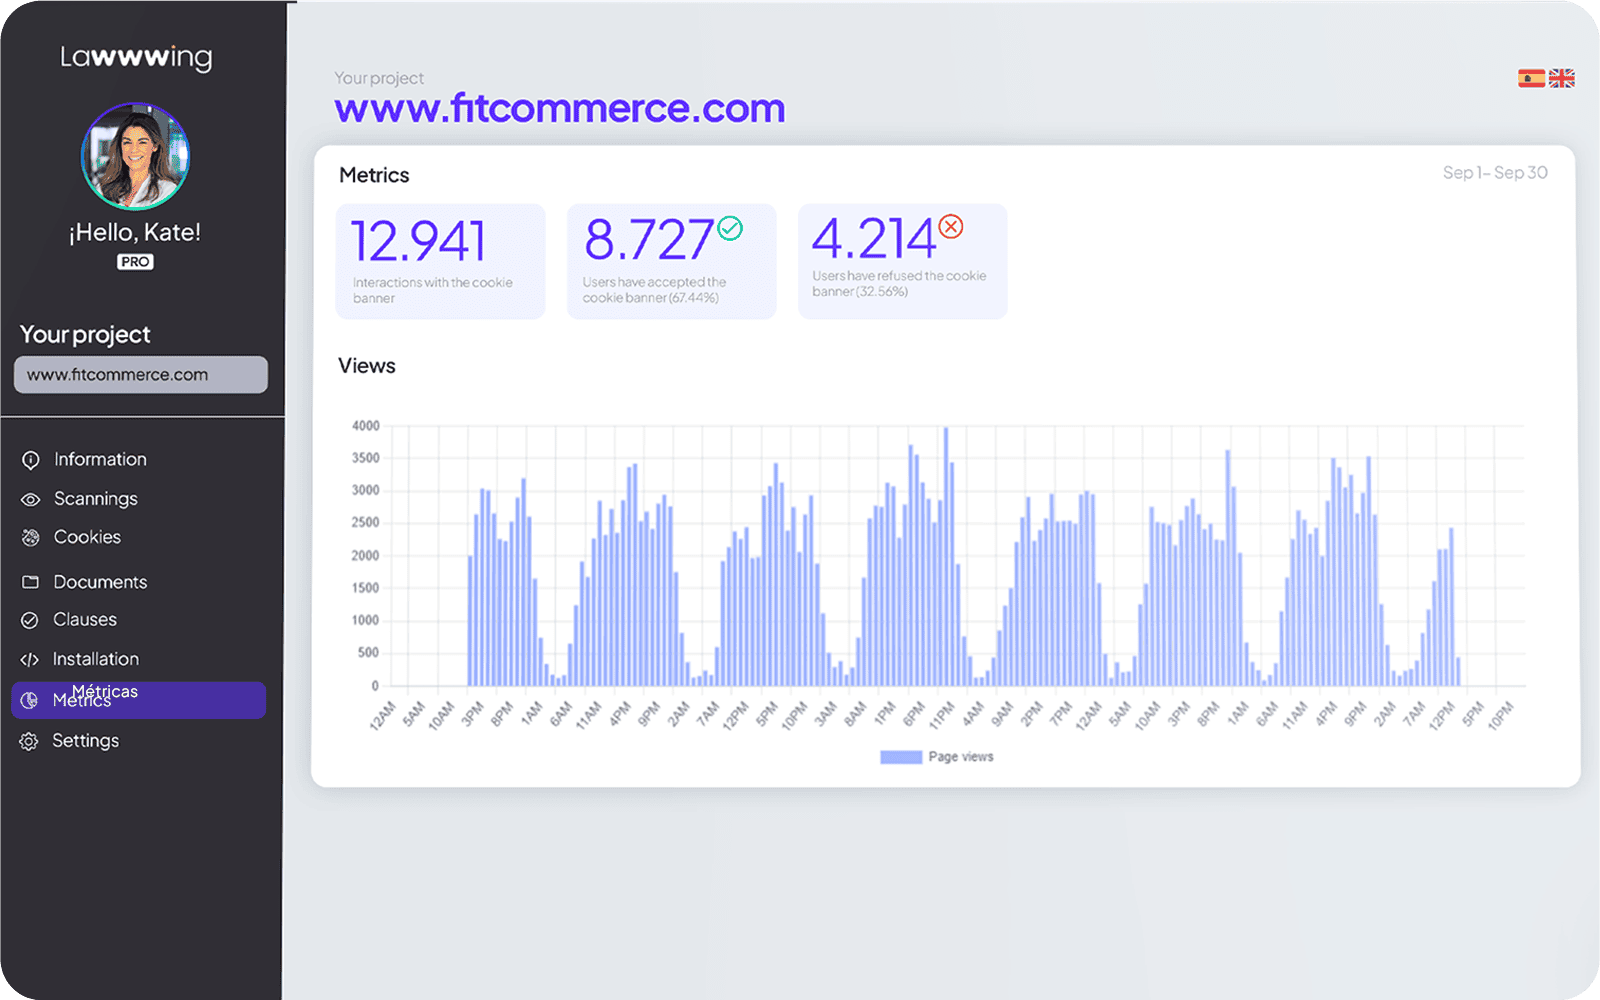Image resolution: width=1600 pixels, height=1000 pixels.
Task: Click Kate's profile photo
Action: pyautogui.click(x=135, y=156)
